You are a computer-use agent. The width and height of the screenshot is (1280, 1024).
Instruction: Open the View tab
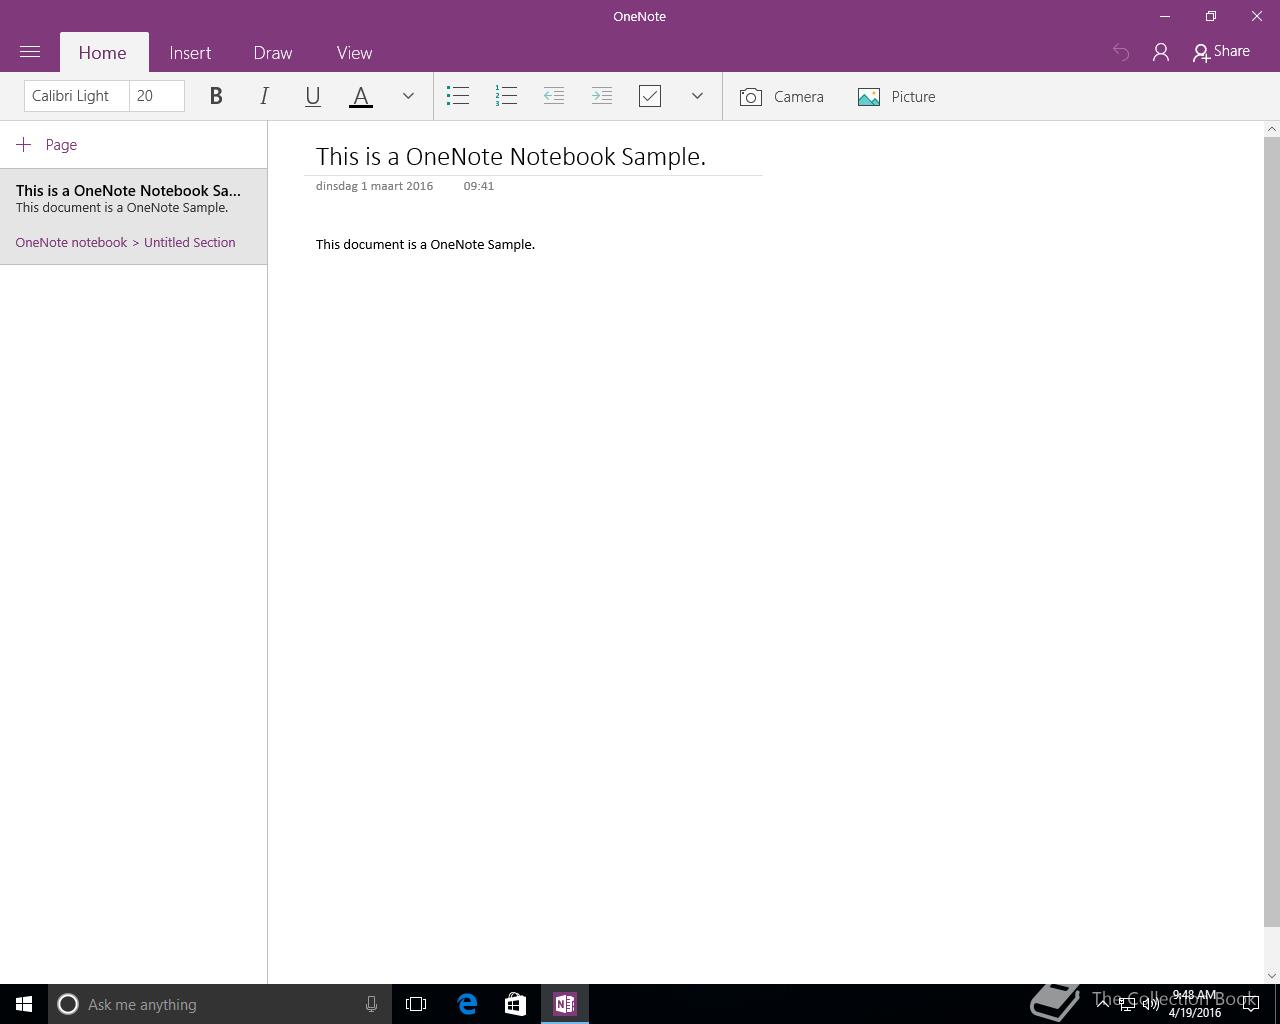point(354,53)
